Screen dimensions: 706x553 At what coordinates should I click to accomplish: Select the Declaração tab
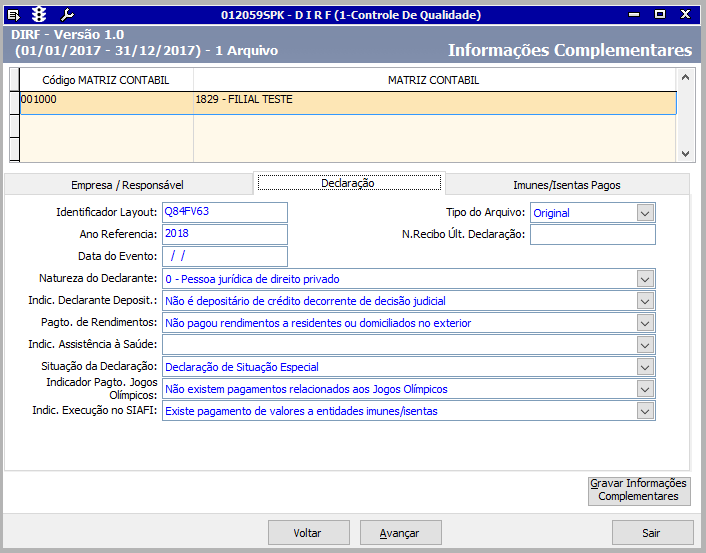tap(349, 183)
